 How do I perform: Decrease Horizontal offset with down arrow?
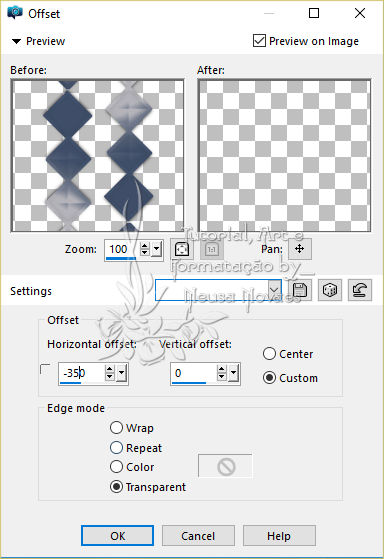point(110,377)
